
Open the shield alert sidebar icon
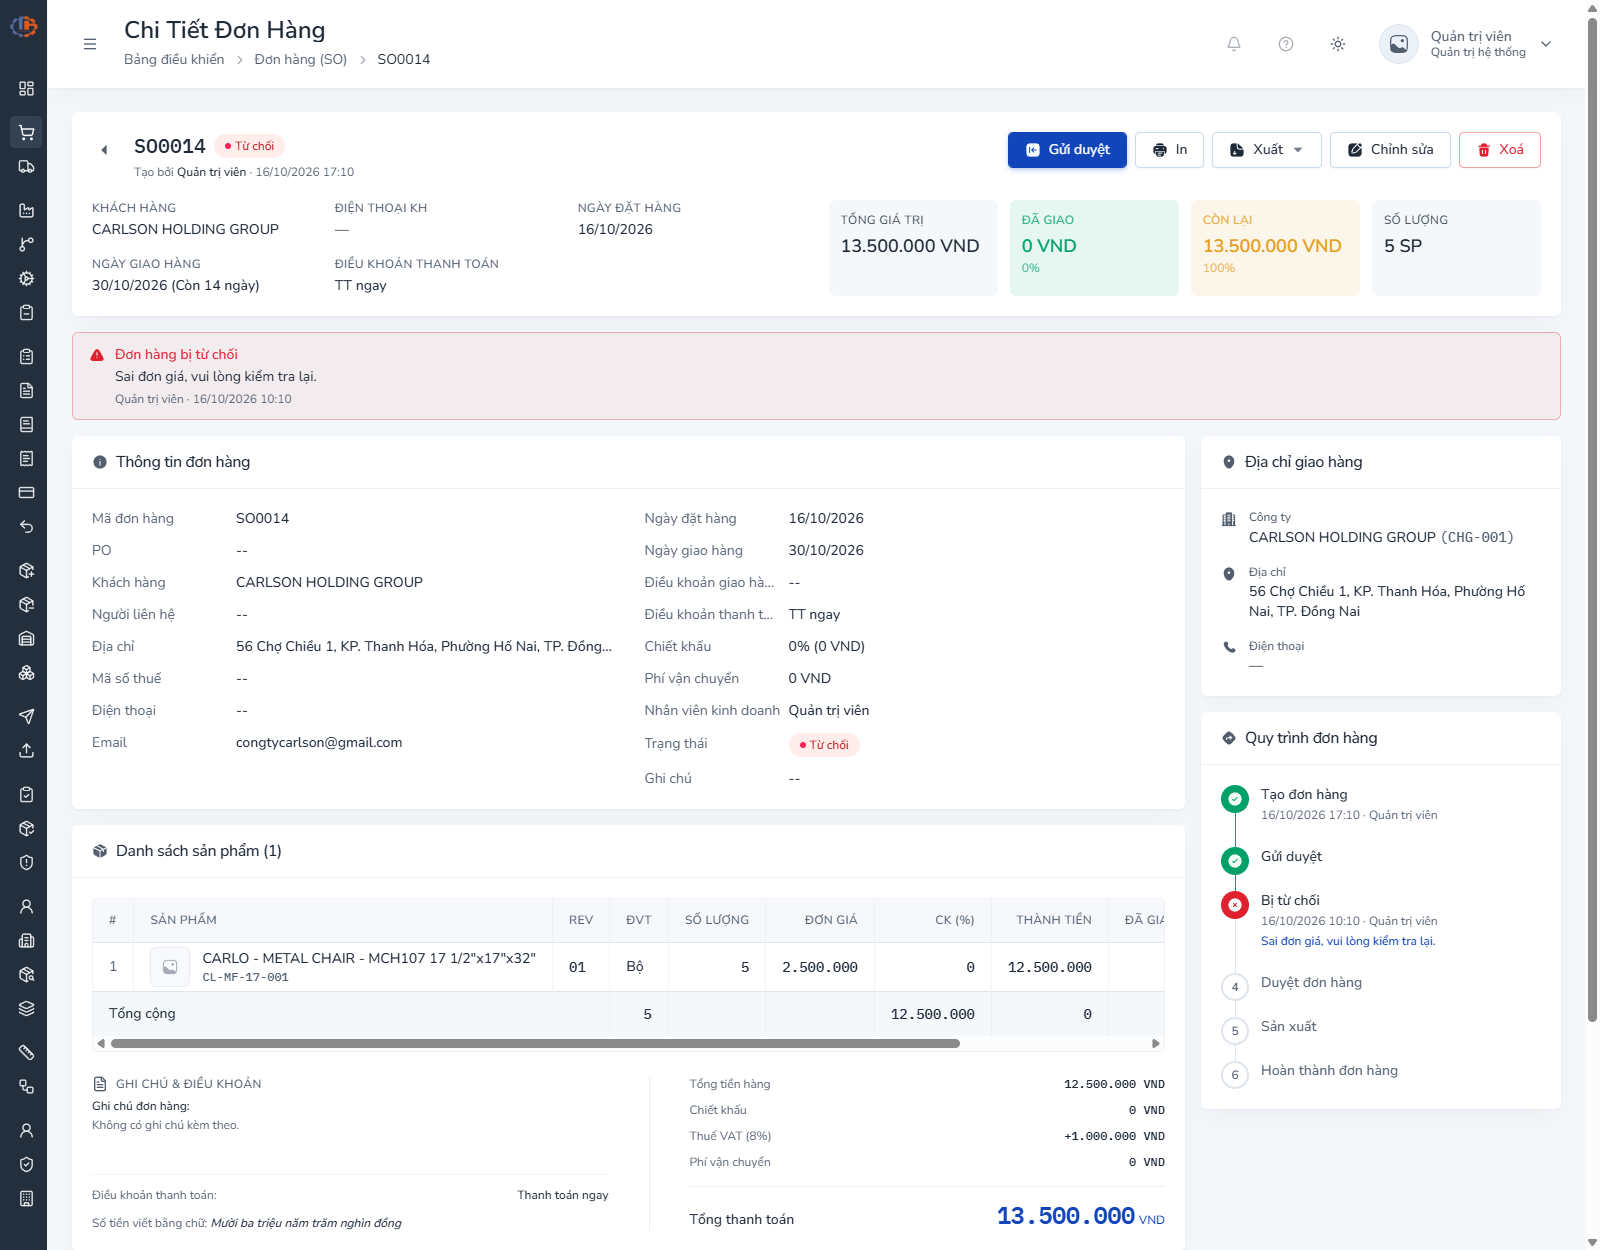[26, 862]
